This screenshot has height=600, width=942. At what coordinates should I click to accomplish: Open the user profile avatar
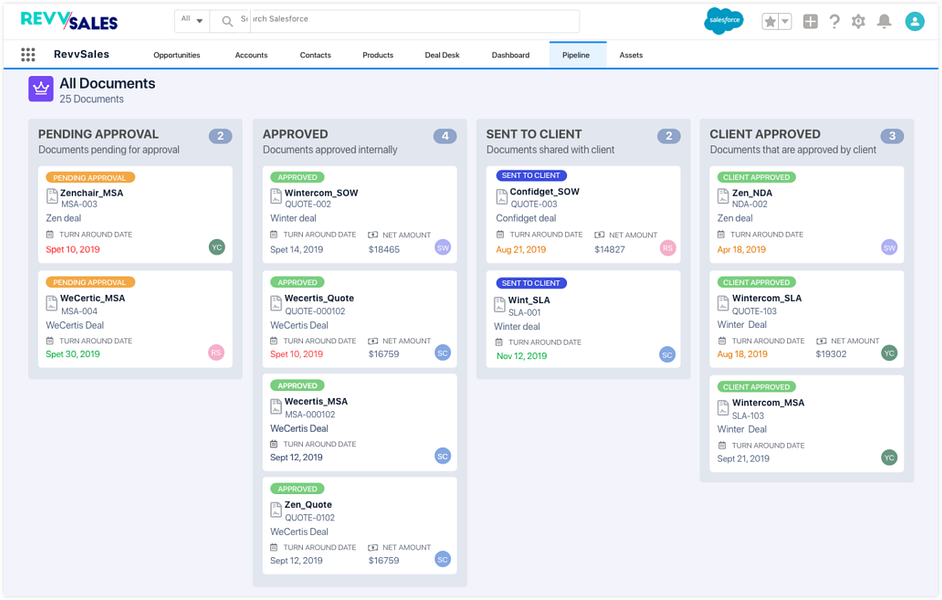[x=915, y=22]
